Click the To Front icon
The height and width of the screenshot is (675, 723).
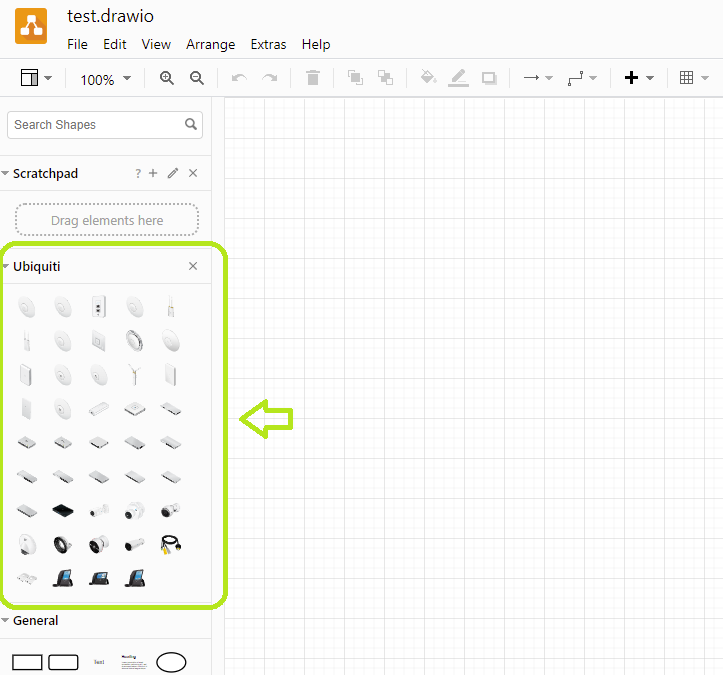click(x=355, y=77)
